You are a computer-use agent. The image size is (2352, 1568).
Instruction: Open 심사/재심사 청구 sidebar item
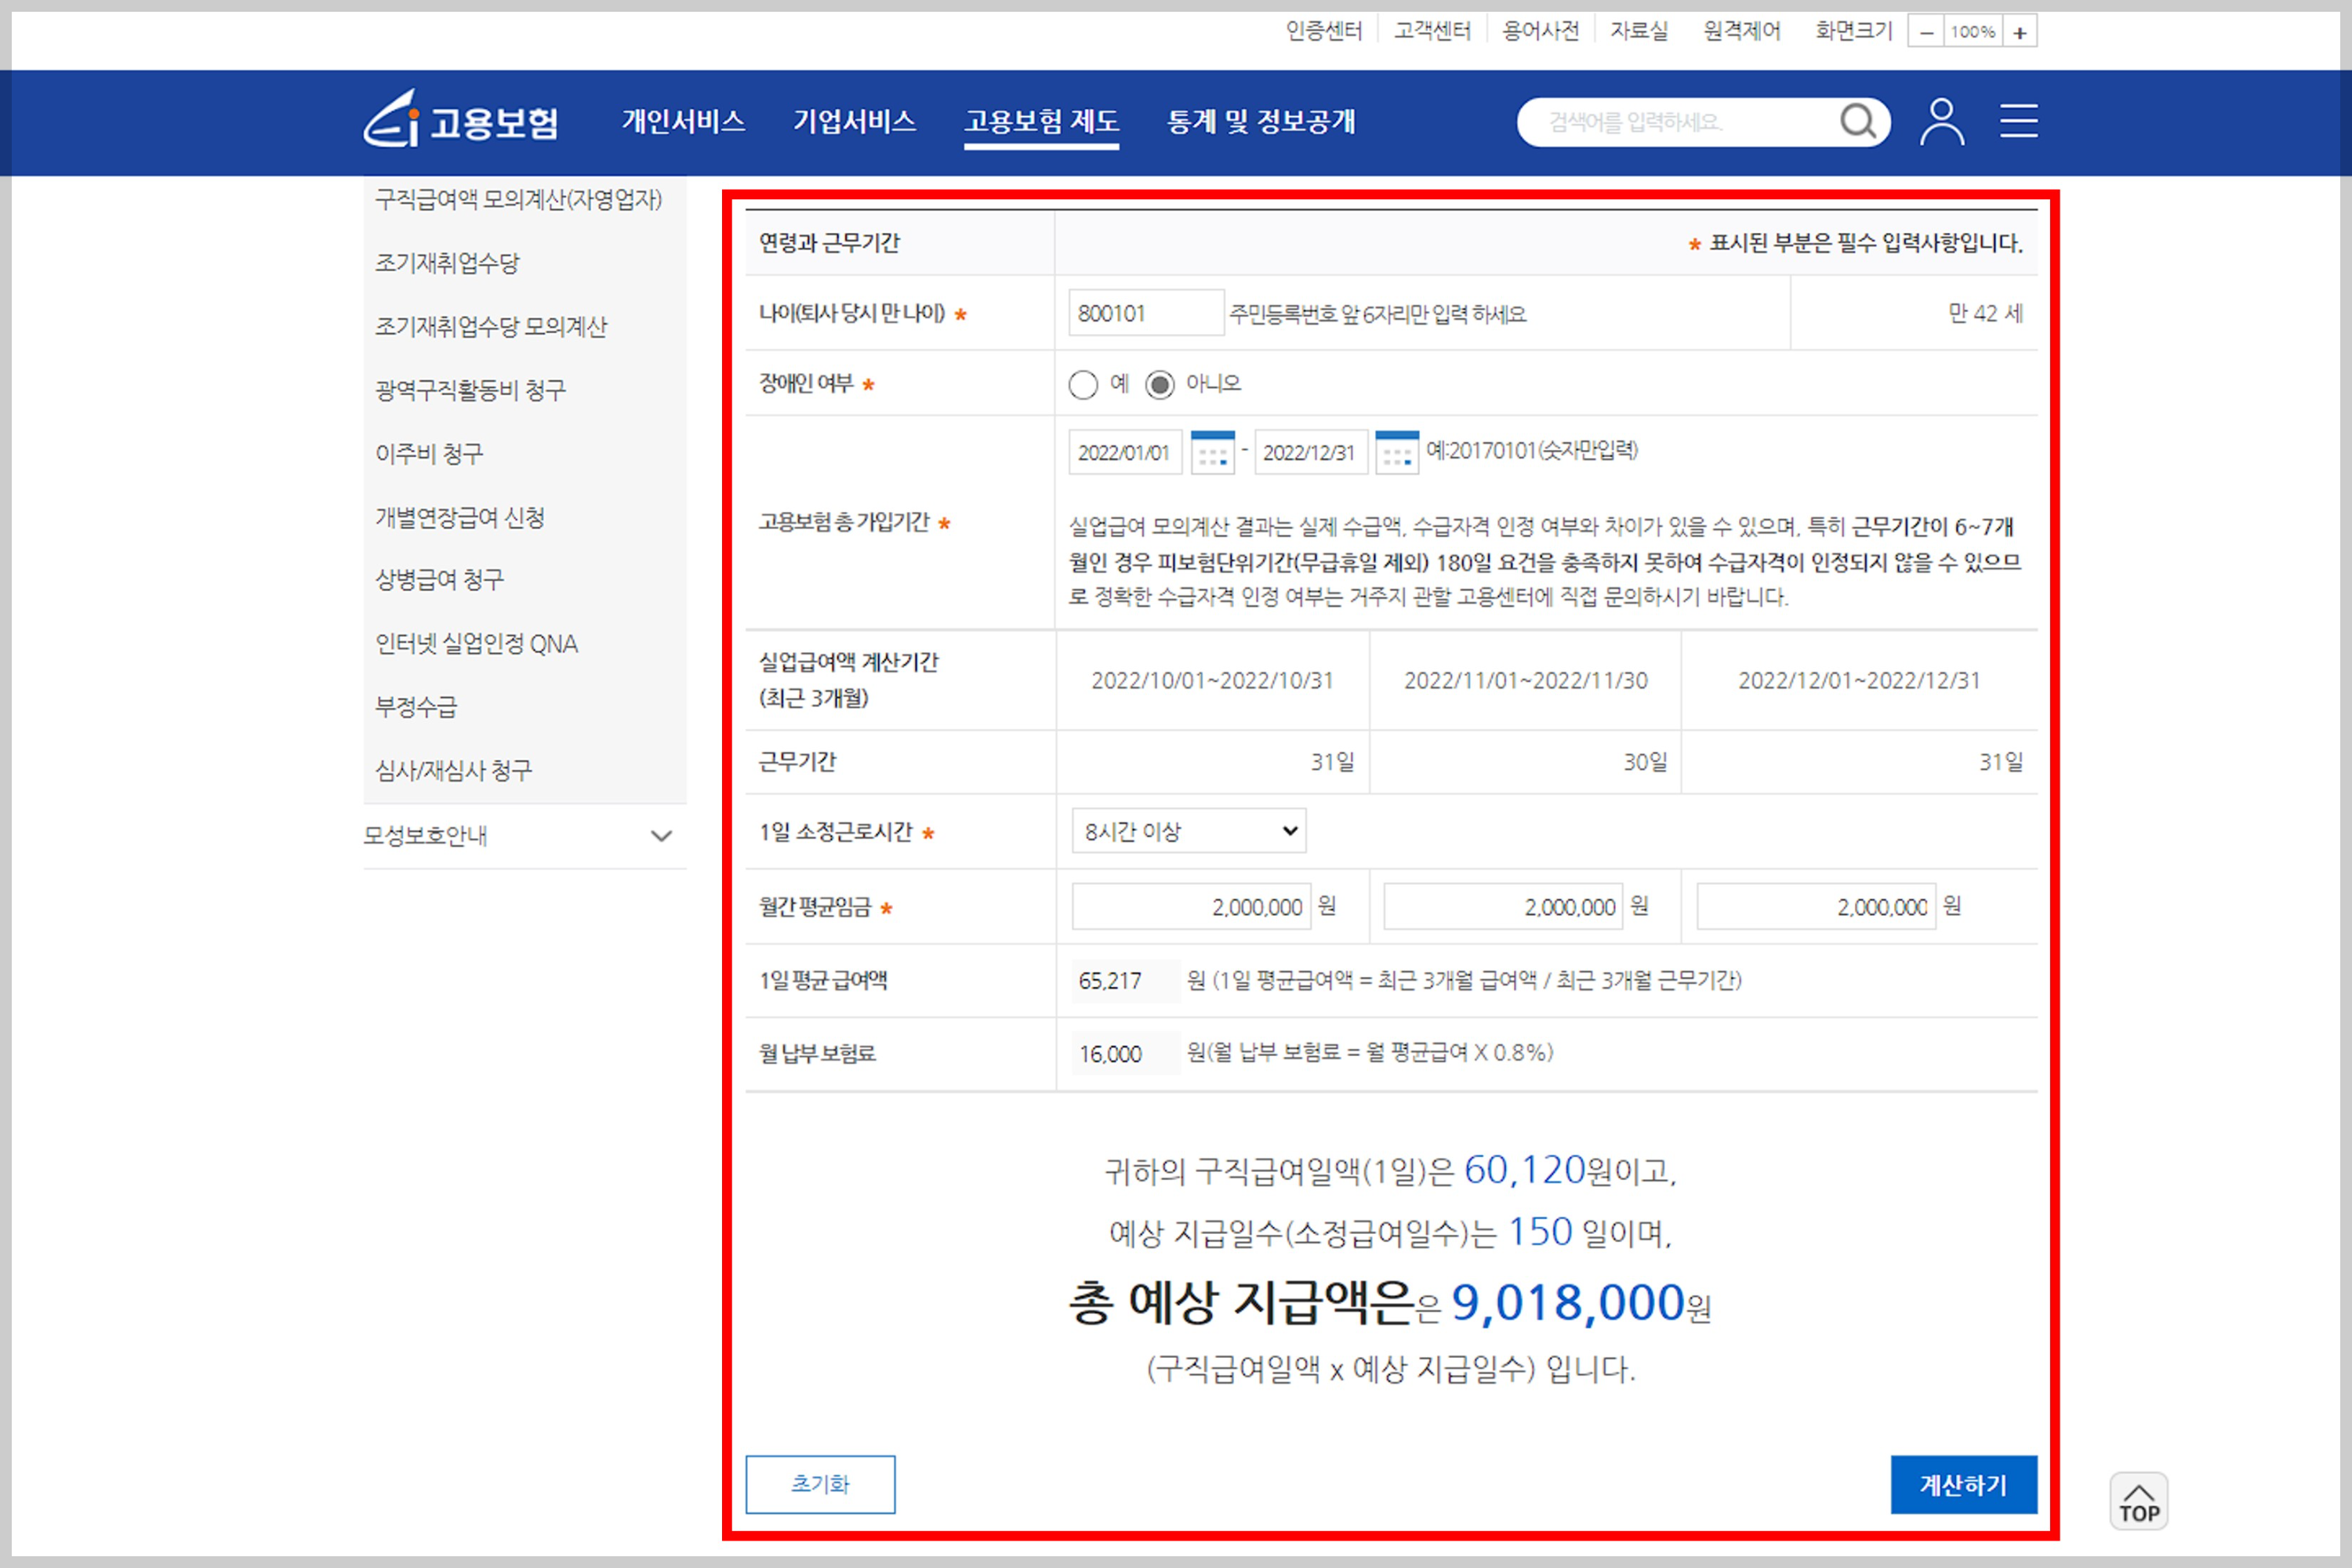tap(453, 770)
